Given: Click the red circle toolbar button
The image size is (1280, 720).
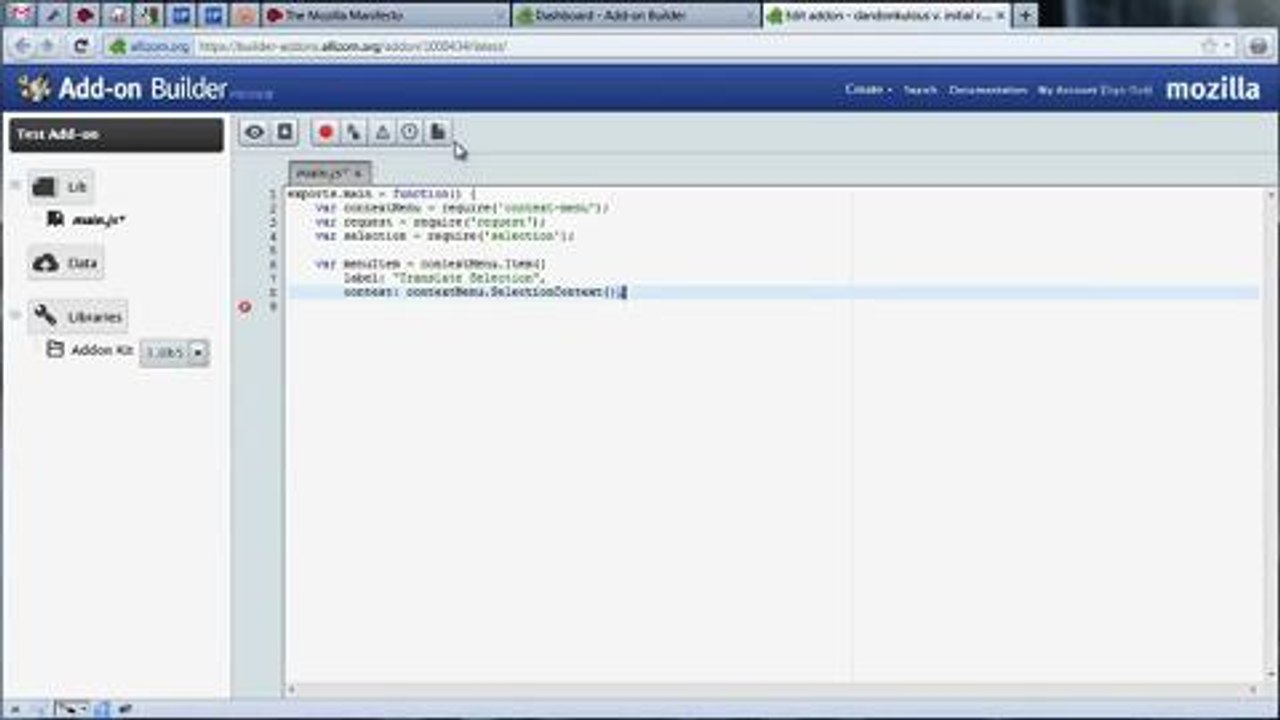Looking at the screenshot, I should 326,132.
